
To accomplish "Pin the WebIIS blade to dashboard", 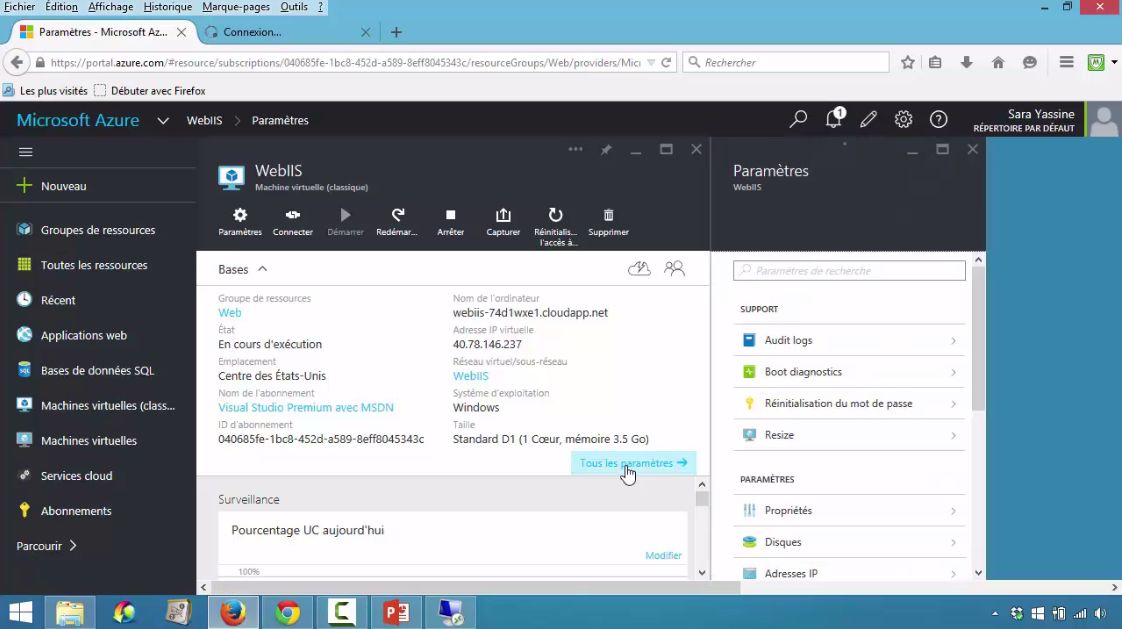I will click(606, 149).
